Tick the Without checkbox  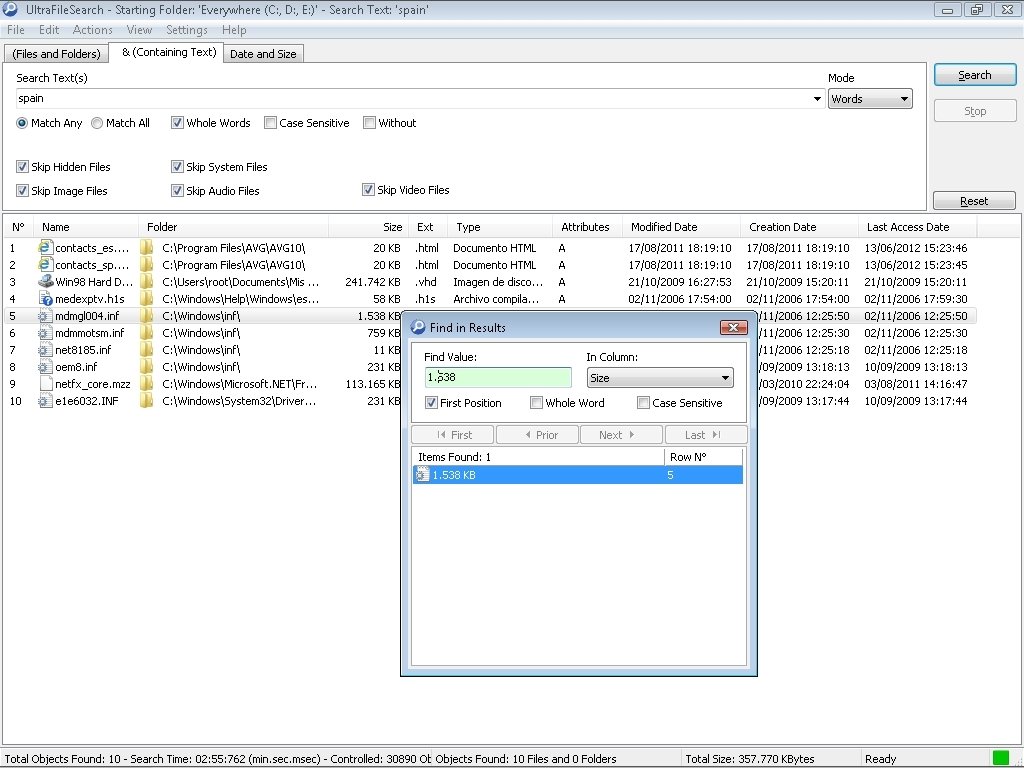(370, 123)
